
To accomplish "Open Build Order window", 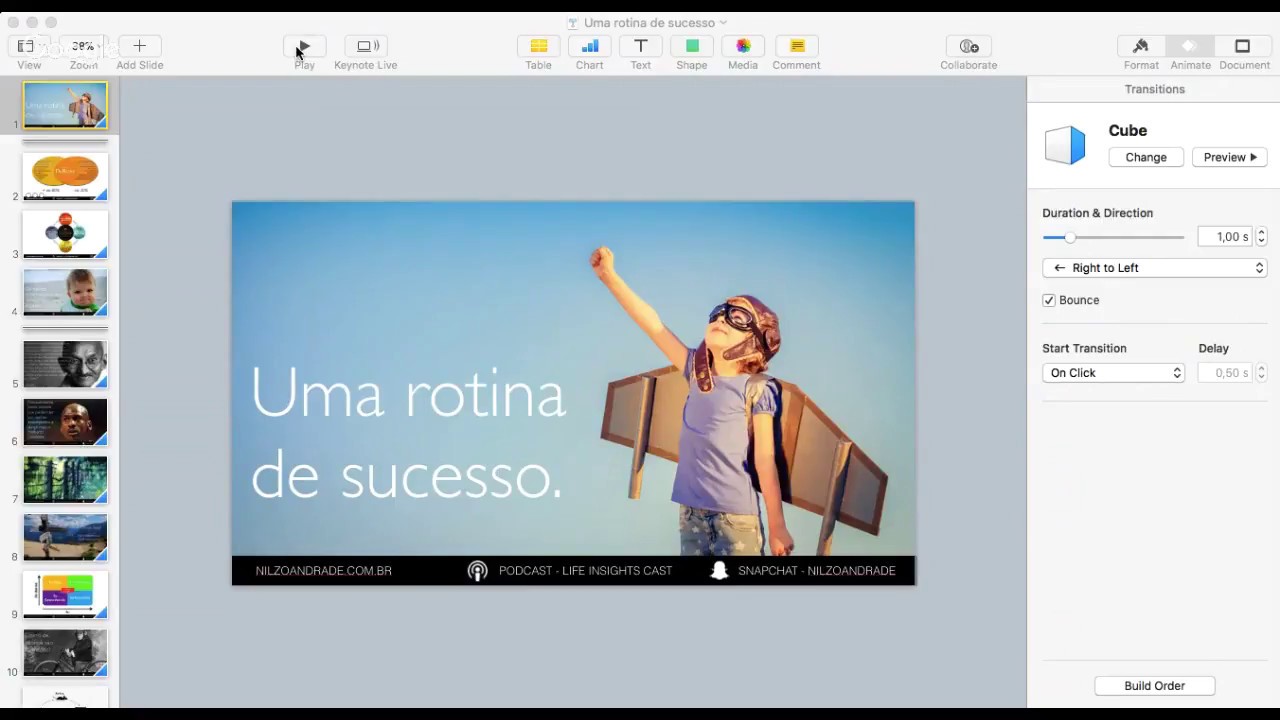I will (x=1155, y=686).
